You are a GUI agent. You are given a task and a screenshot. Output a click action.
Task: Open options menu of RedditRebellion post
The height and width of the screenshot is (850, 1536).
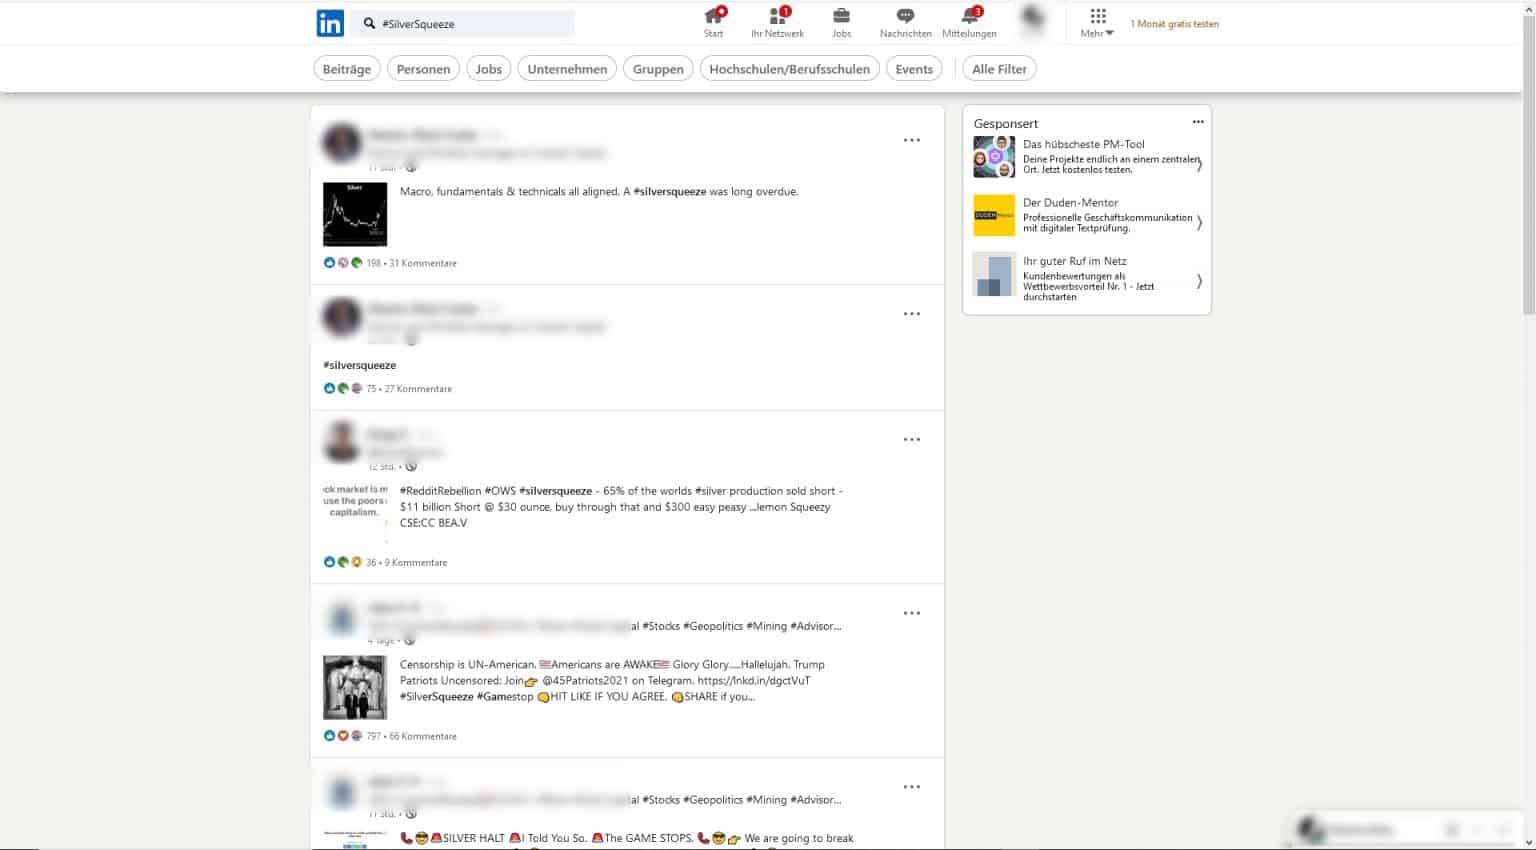click(x=911, y=440)
